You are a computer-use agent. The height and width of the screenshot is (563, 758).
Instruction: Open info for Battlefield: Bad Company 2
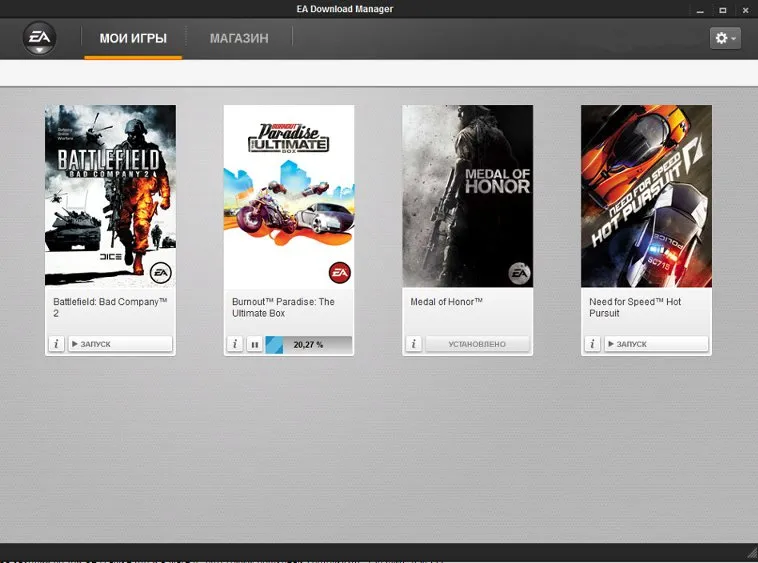click(57, 344)
